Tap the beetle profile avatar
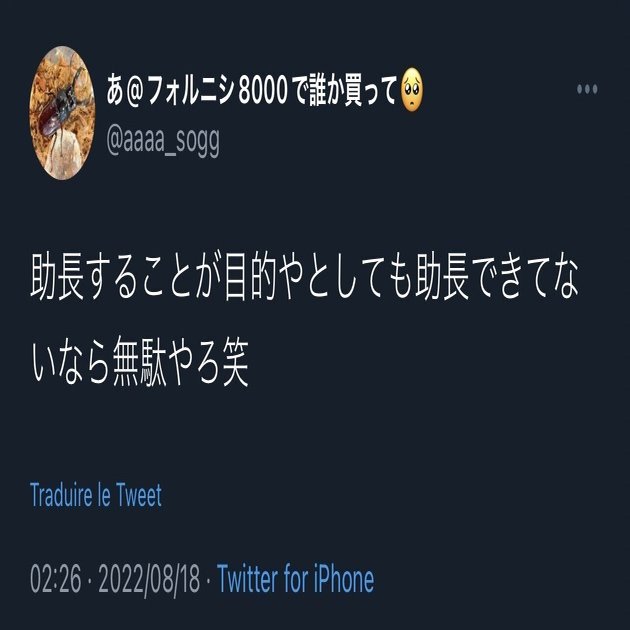 click(62, 113)
